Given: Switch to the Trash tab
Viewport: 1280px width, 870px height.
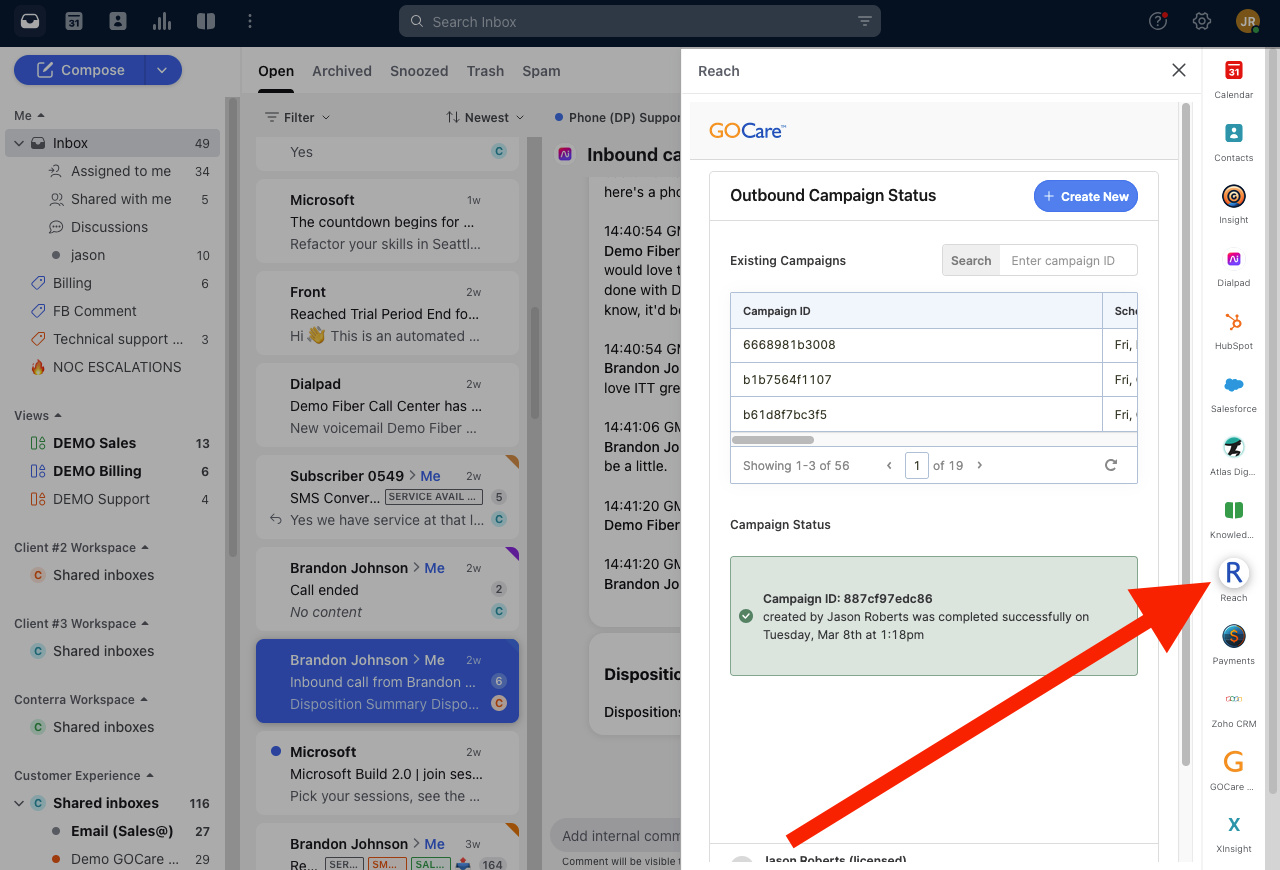Looking at the screenshot, I should (485, 71).
